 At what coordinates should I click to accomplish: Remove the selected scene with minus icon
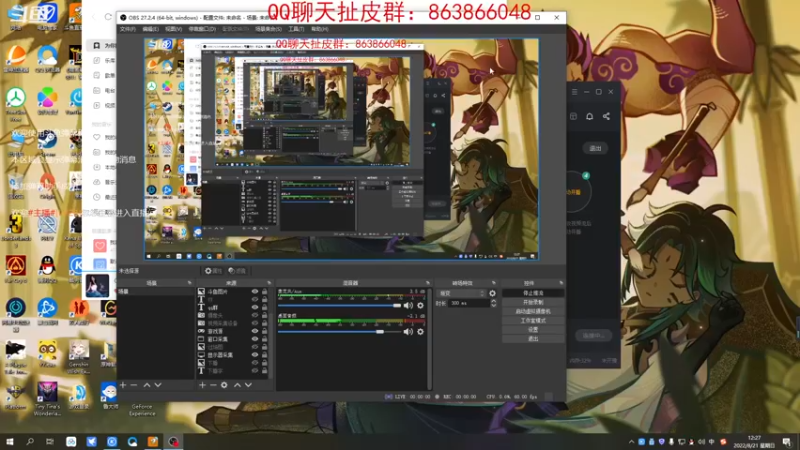[x=134, y=385]
